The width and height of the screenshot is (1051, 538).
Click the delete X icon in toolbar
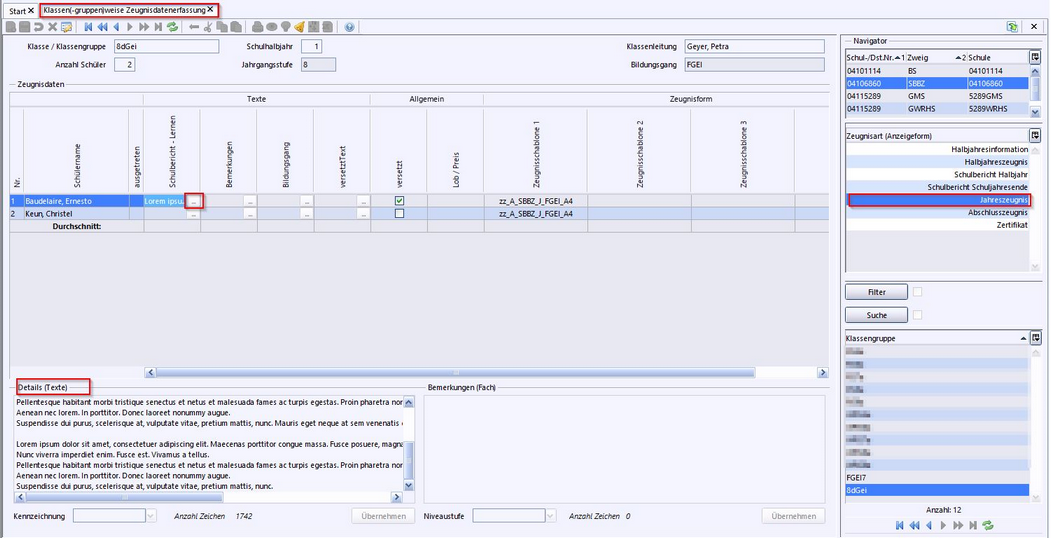[x=52, y=27]
